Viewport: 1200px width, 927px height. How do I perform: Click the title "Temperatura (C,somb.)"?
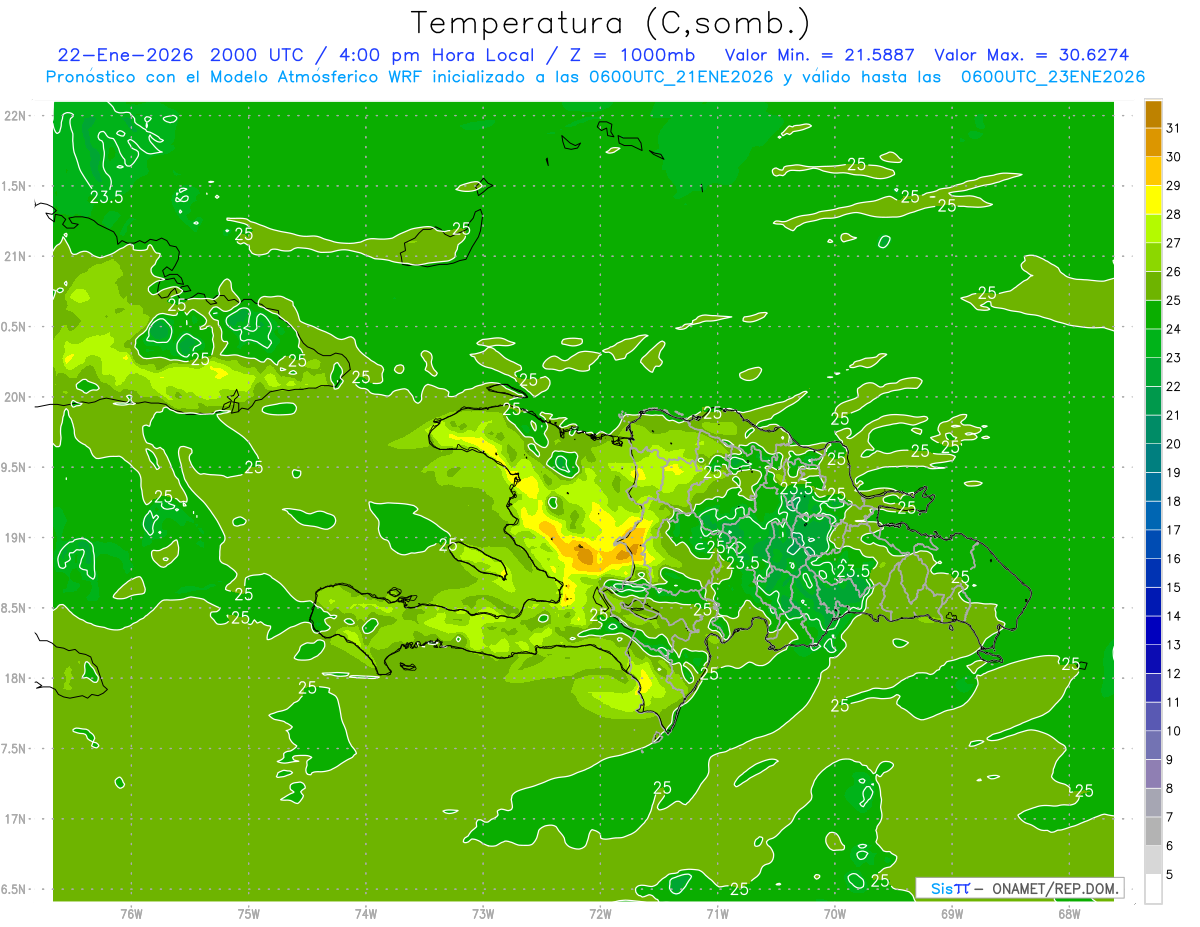tap(611, 23)
